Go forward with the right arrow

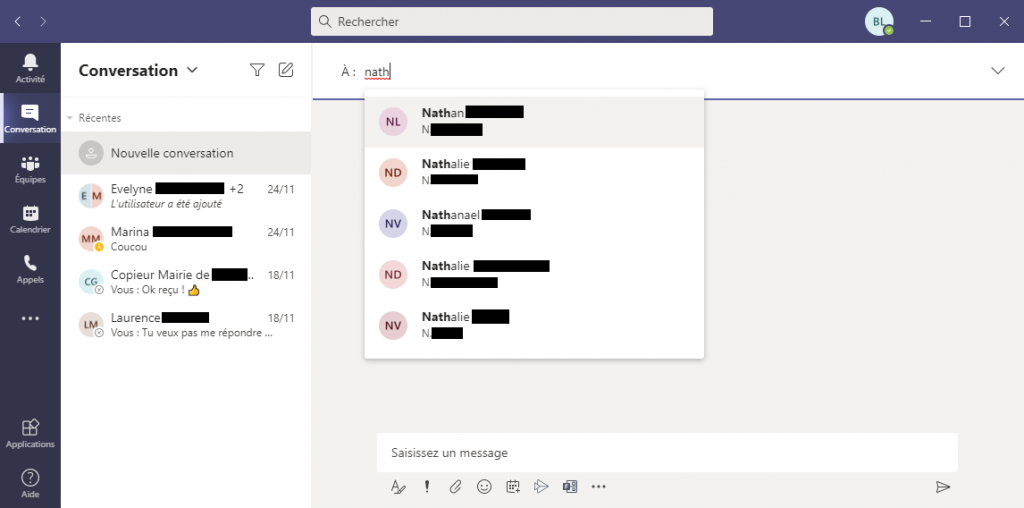pos(43,22)
